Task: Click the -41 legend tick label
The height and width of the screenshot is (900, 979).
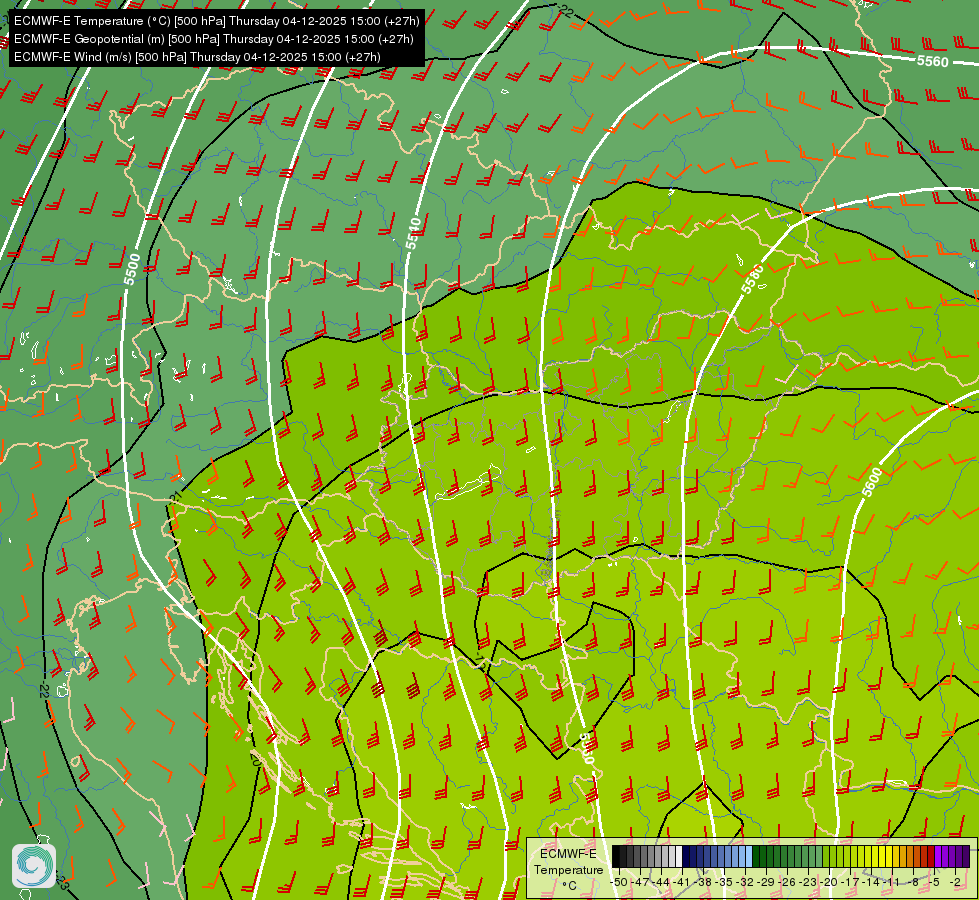Action: (x=681, y=883)
